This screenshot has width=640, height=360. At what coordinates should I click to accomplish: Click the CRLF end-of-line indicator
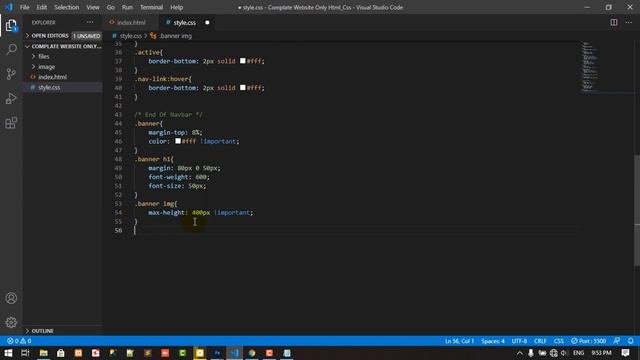540,341
